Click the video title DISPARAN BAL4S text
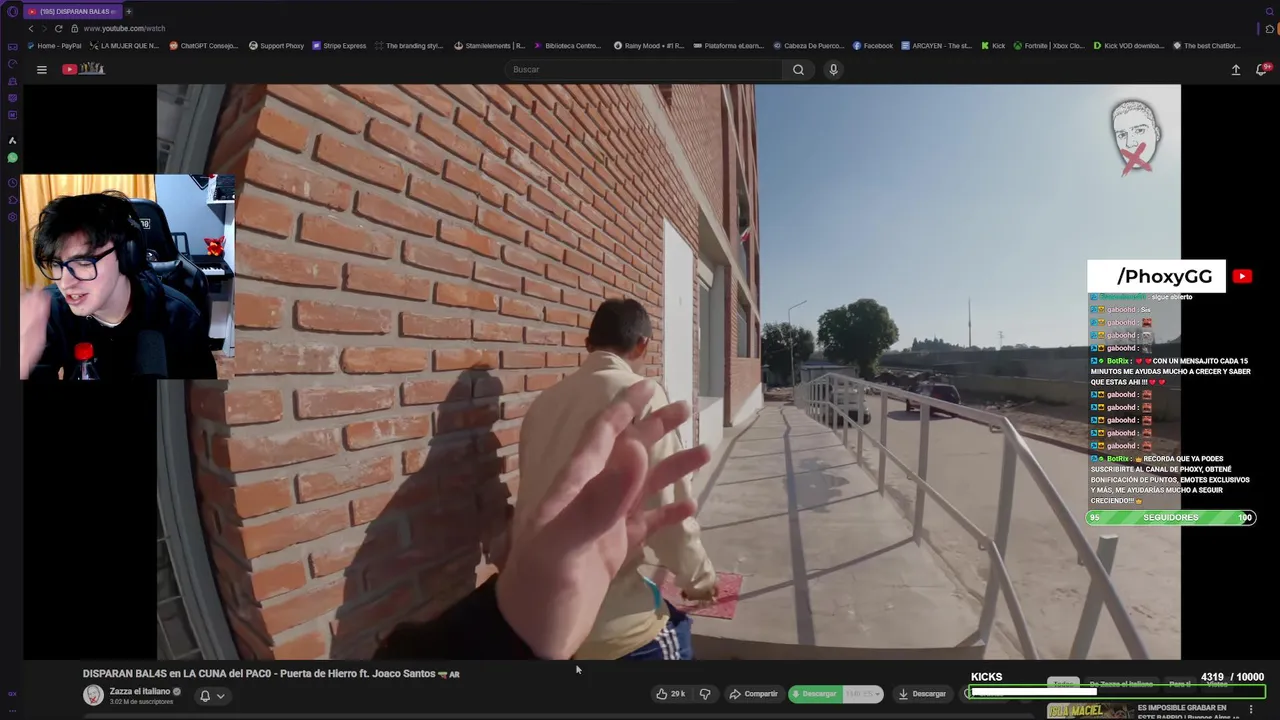 click(x=271, y=673)
